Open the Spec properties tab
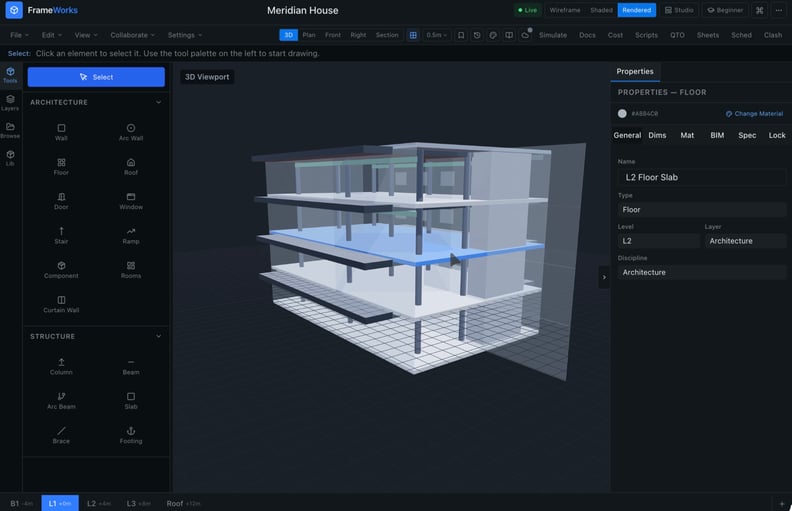792x511 pixels. click(747, 135)
